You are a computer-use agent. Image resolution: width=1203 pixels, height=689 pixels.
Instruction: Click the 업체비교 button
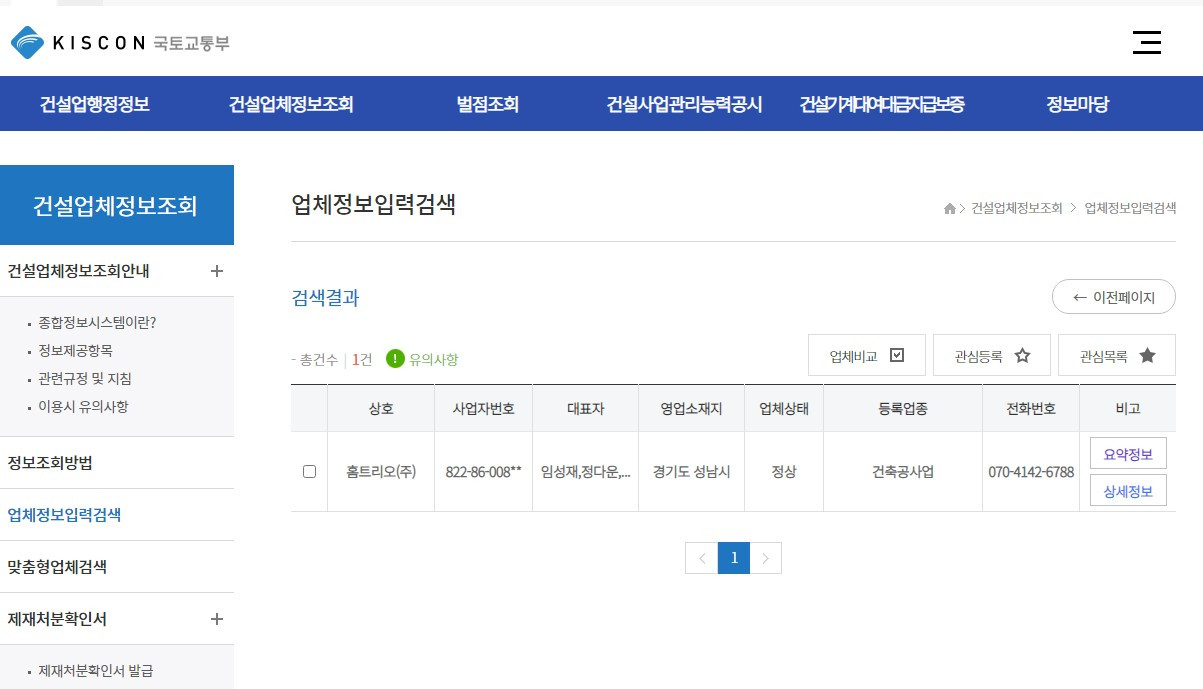pyautogui.click(x=867, y=355)
